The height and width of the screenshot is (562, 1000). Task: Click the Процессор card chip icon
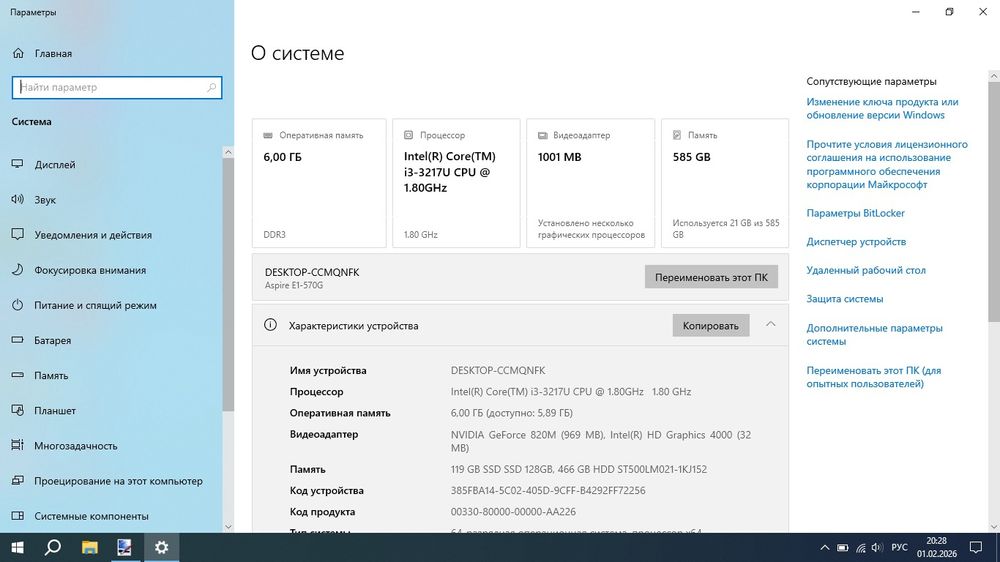tap(408, 135)
